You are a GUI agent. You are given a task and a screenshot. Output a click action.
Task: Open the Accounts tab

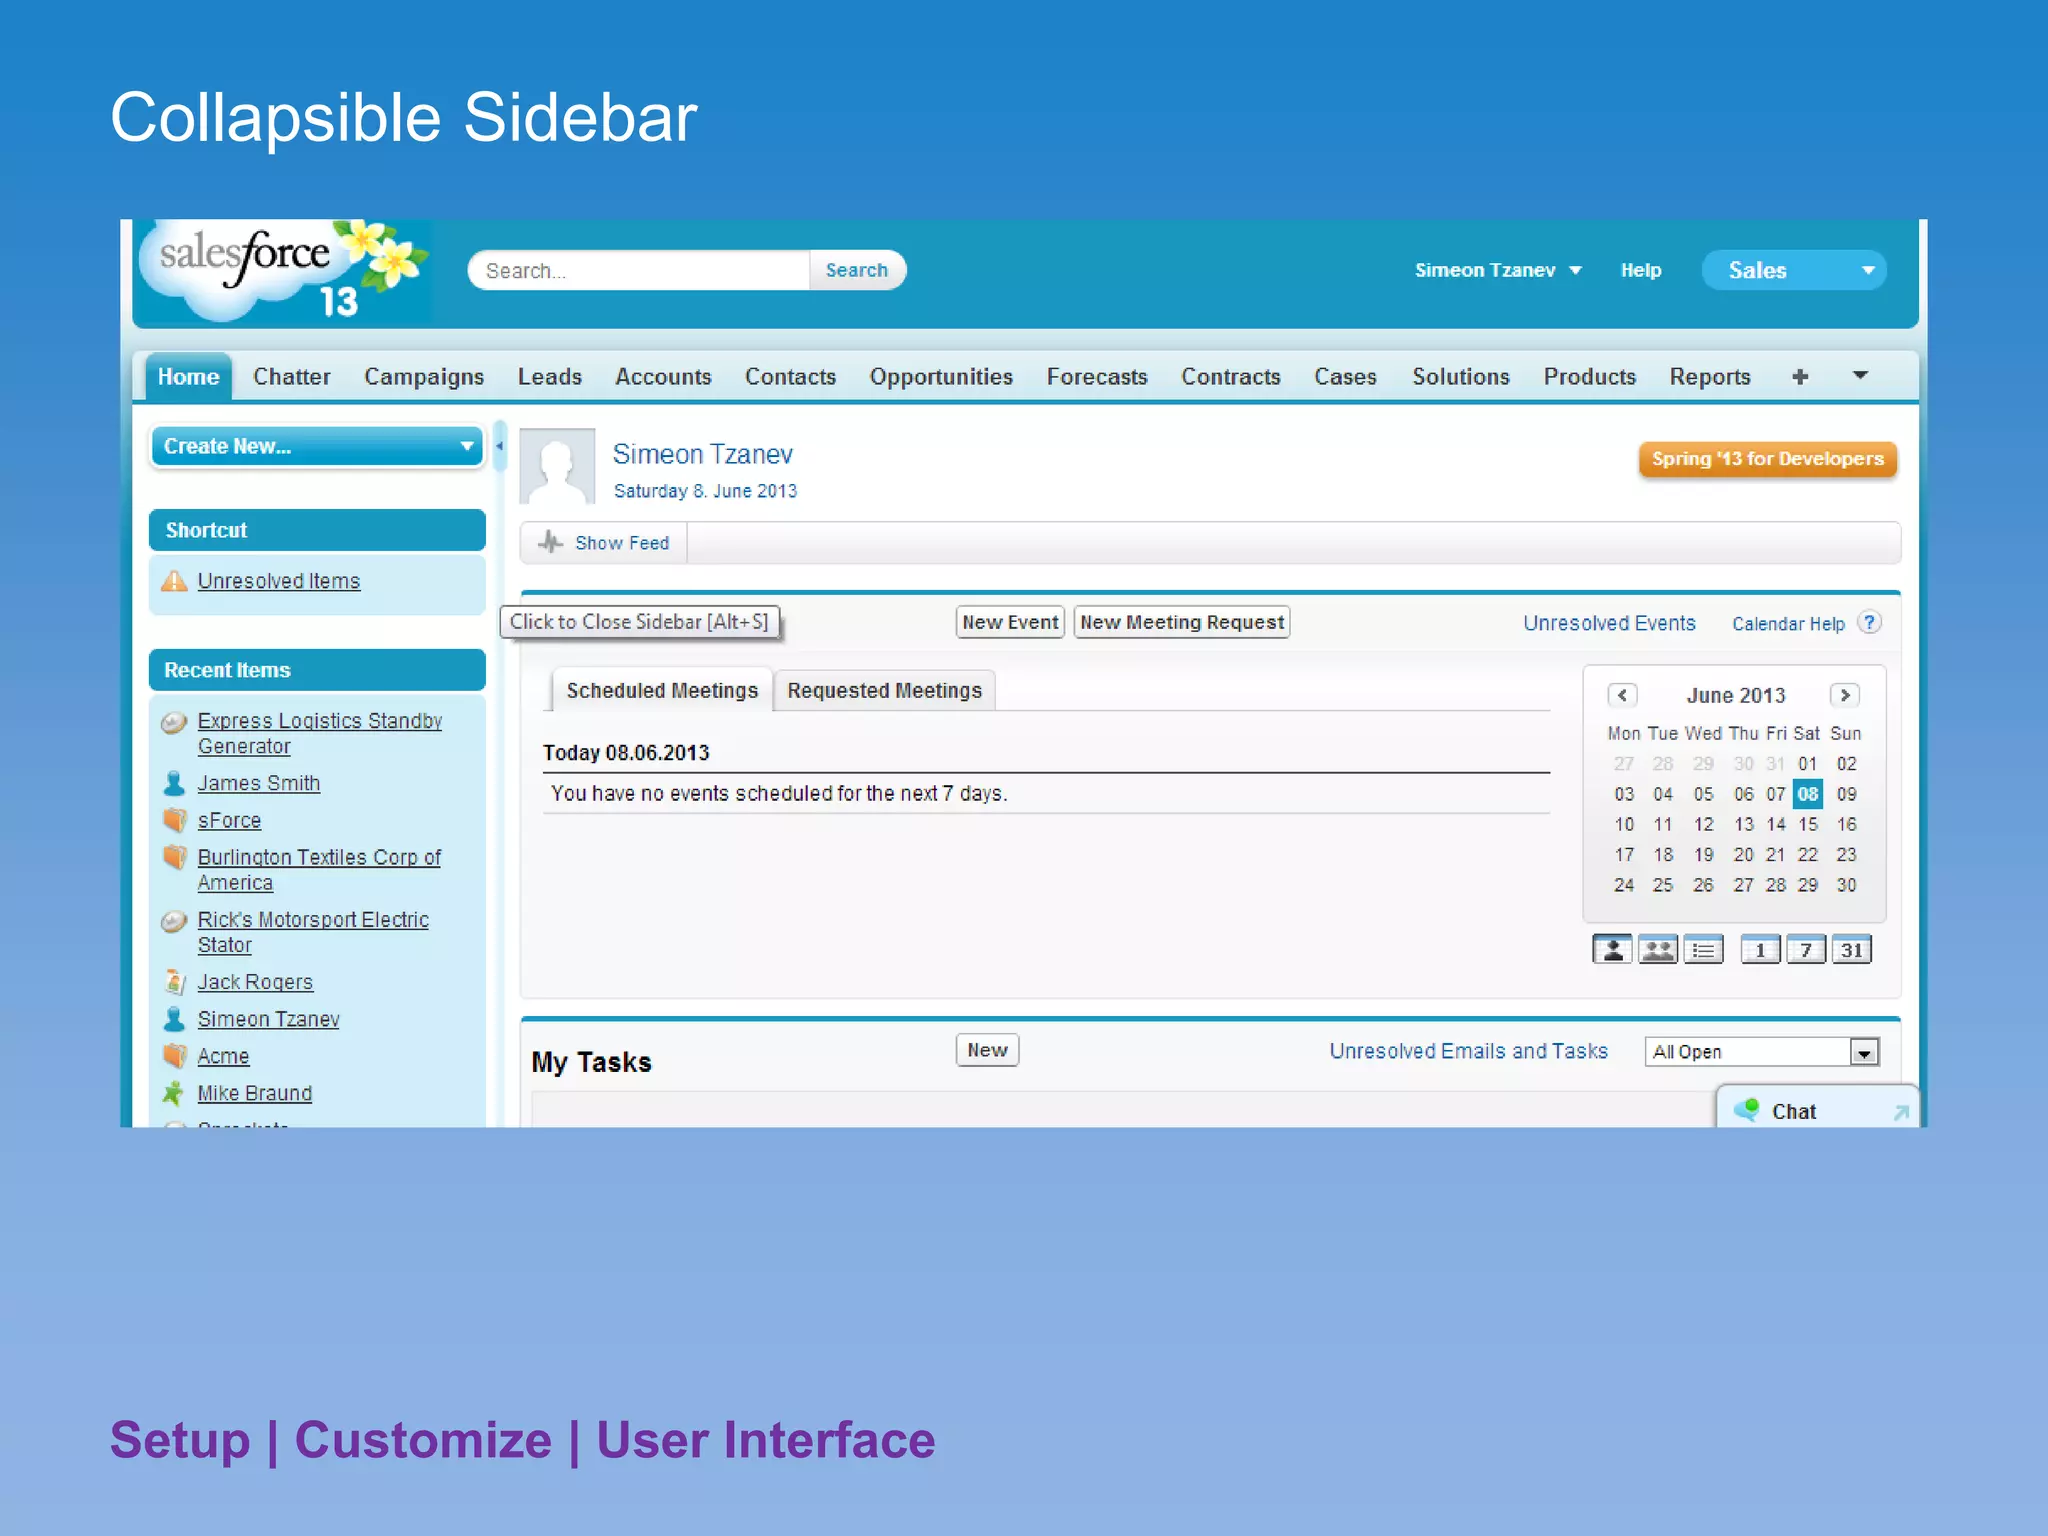pos(663,377)
